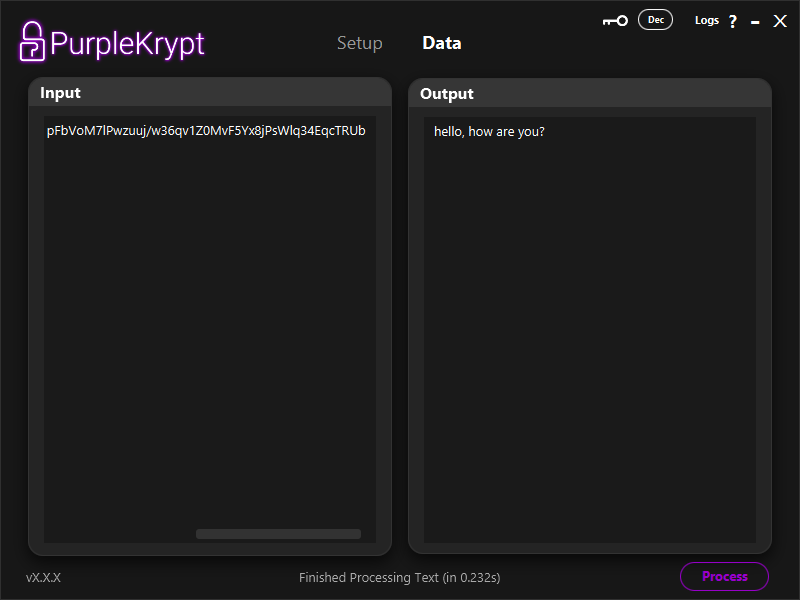Click the Finished Processing Text status message
This screenshot has width=800, height=600.
pos(399,577)
